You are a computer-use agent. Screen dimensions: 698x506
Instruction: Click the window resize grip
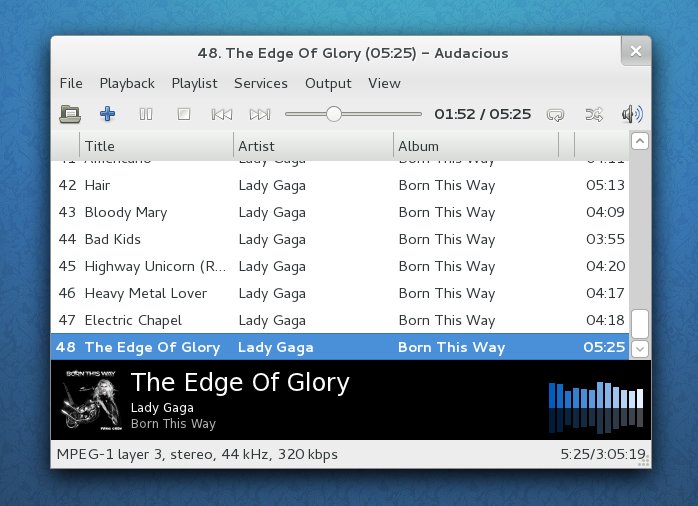click(x=644, y=463)
